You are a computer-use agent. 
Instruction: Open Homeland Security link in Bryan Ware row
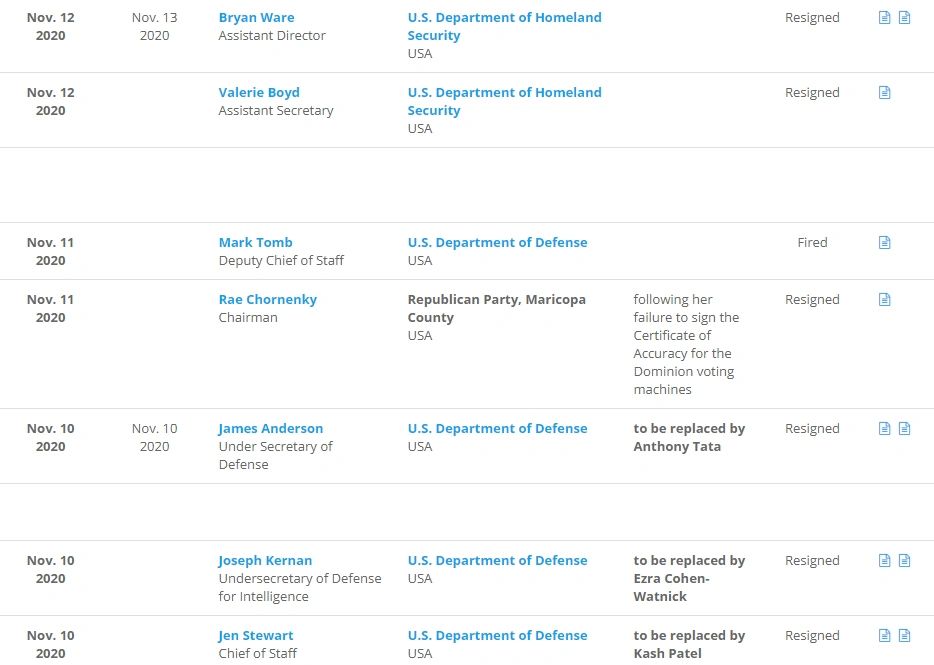pyautogui.click(x=504, y=26)
